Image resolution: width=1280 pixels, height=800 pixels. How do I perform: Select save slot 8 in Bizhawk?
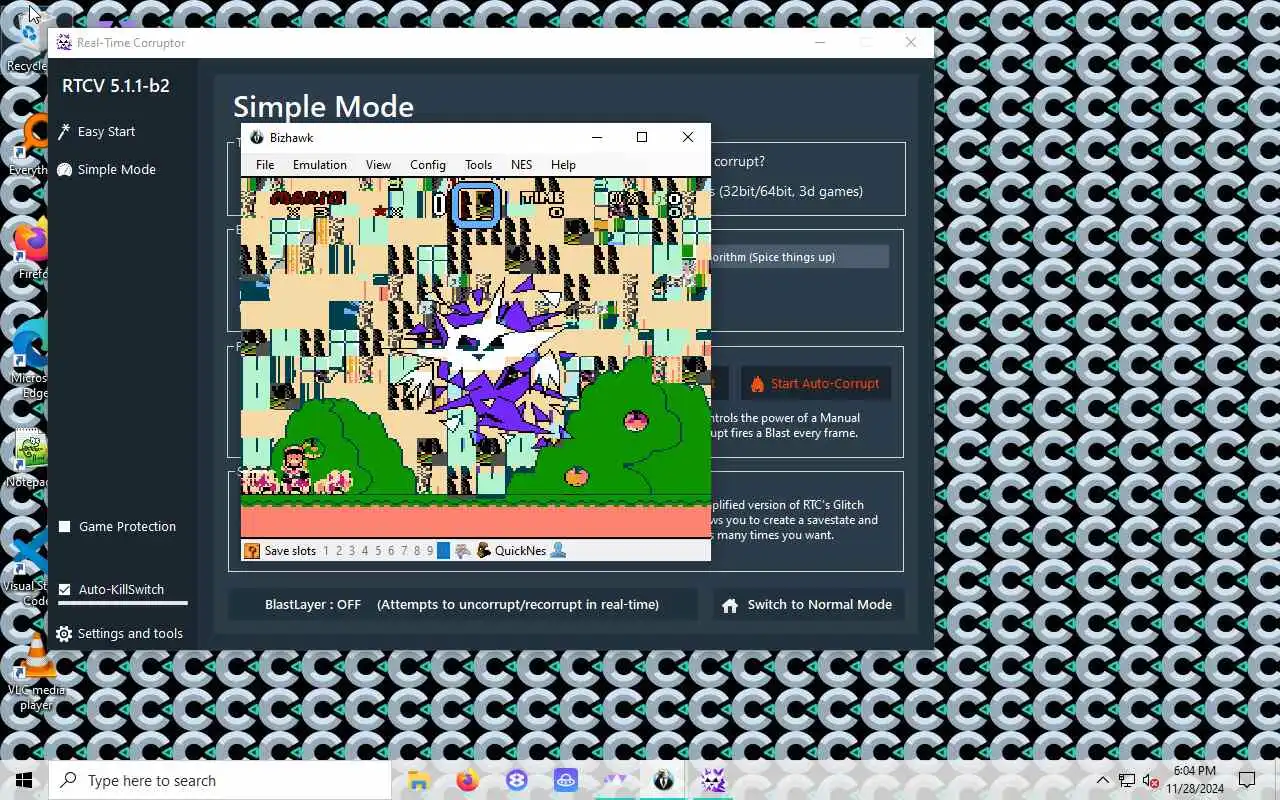(x=416, y=551)
